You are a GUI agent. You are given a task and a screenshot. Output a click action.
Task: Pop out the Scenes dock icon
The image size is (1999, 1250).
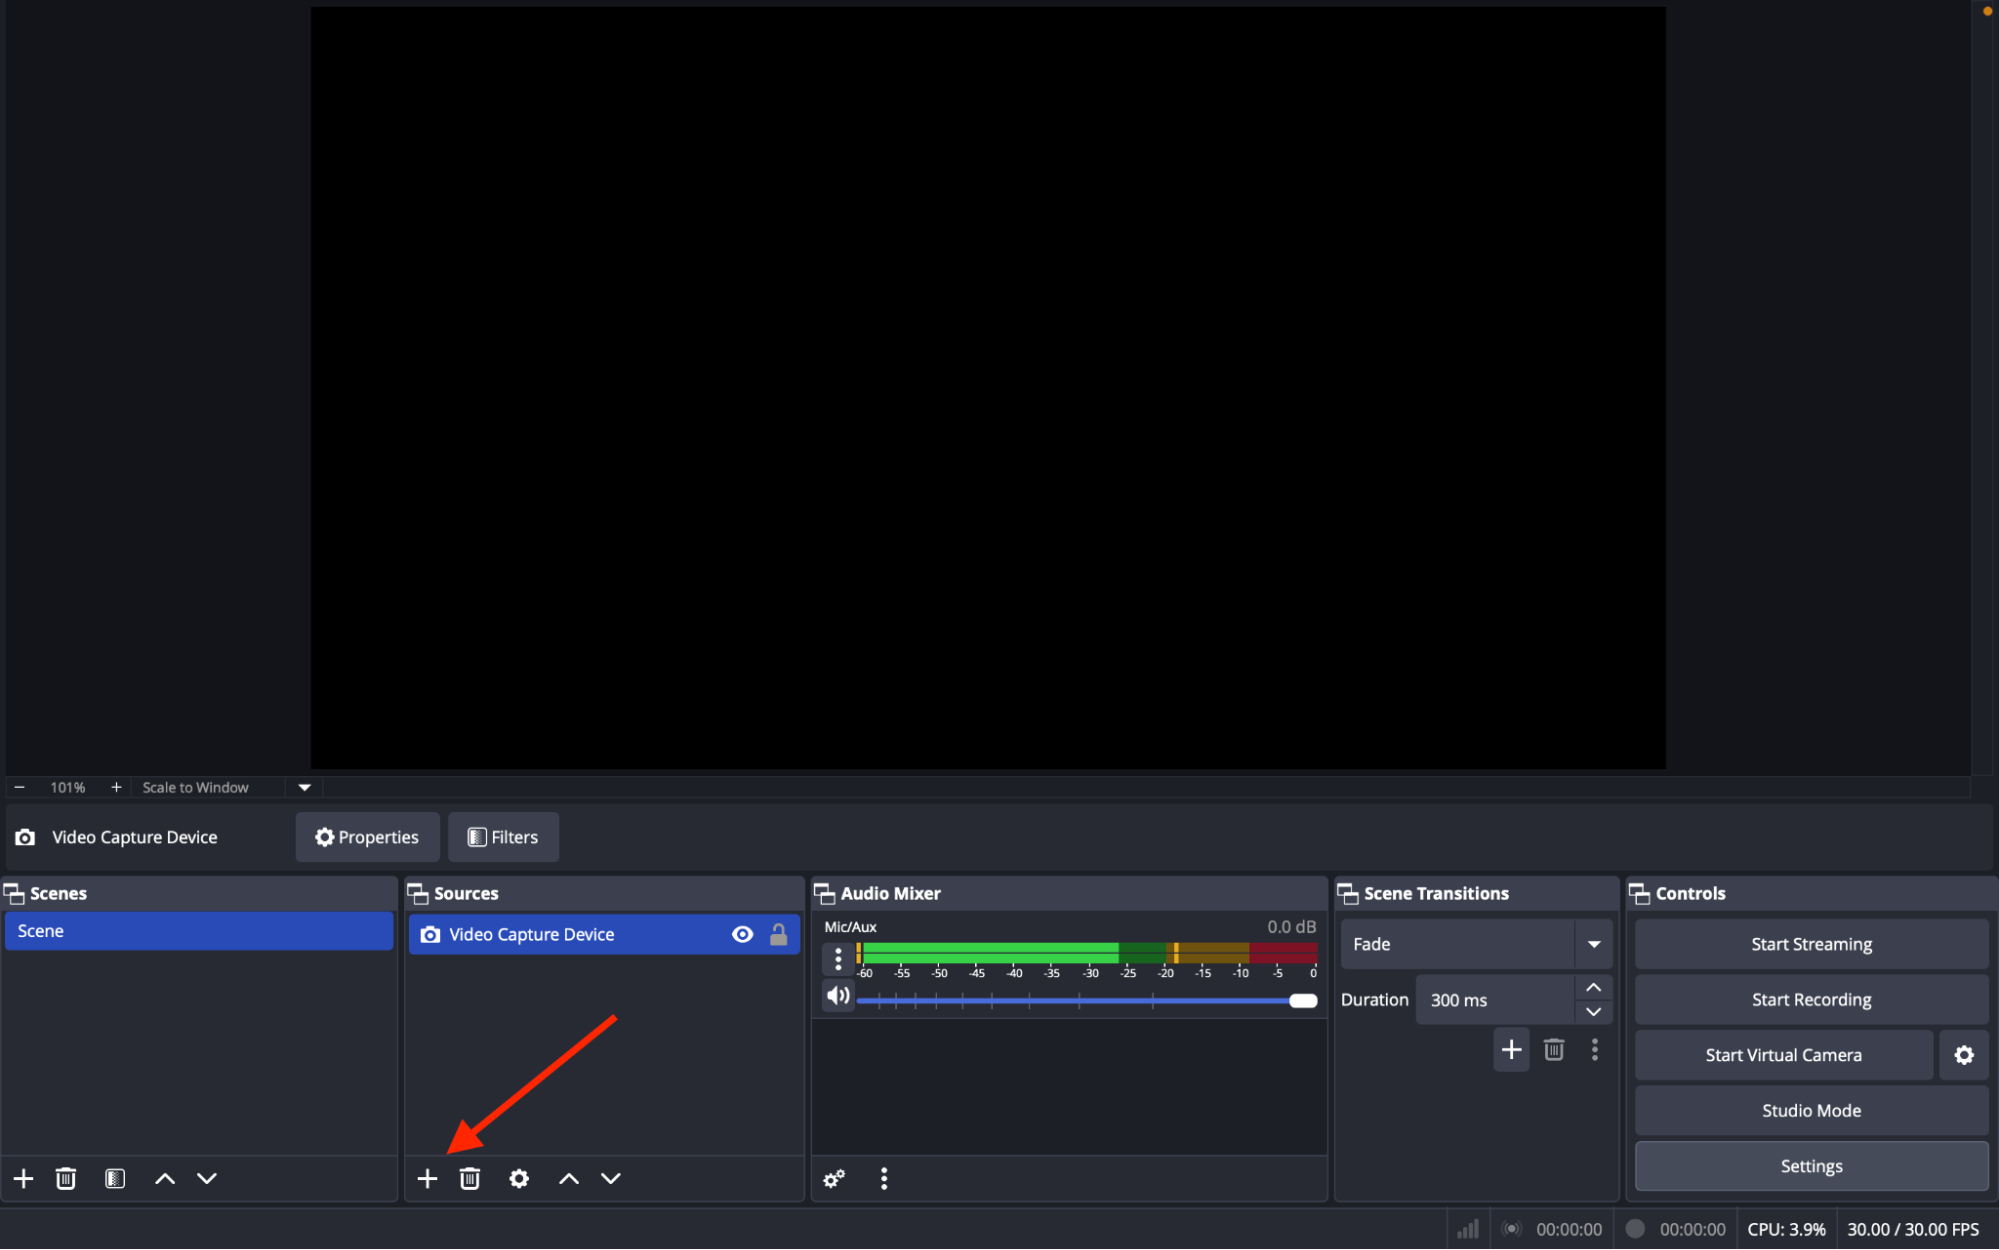pyautogui.click(x=15, y=894)
